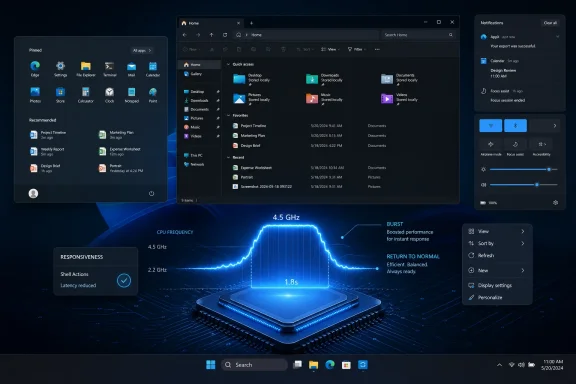Screen dimensions: 576x384
Task: Open Microsoft Edge from the taskbar
Action: tap(330, 365)
